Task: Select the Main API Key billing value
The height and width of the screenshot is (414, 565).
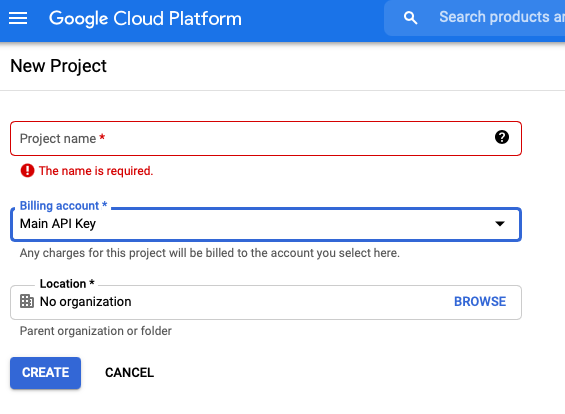Action: (58, 224)
